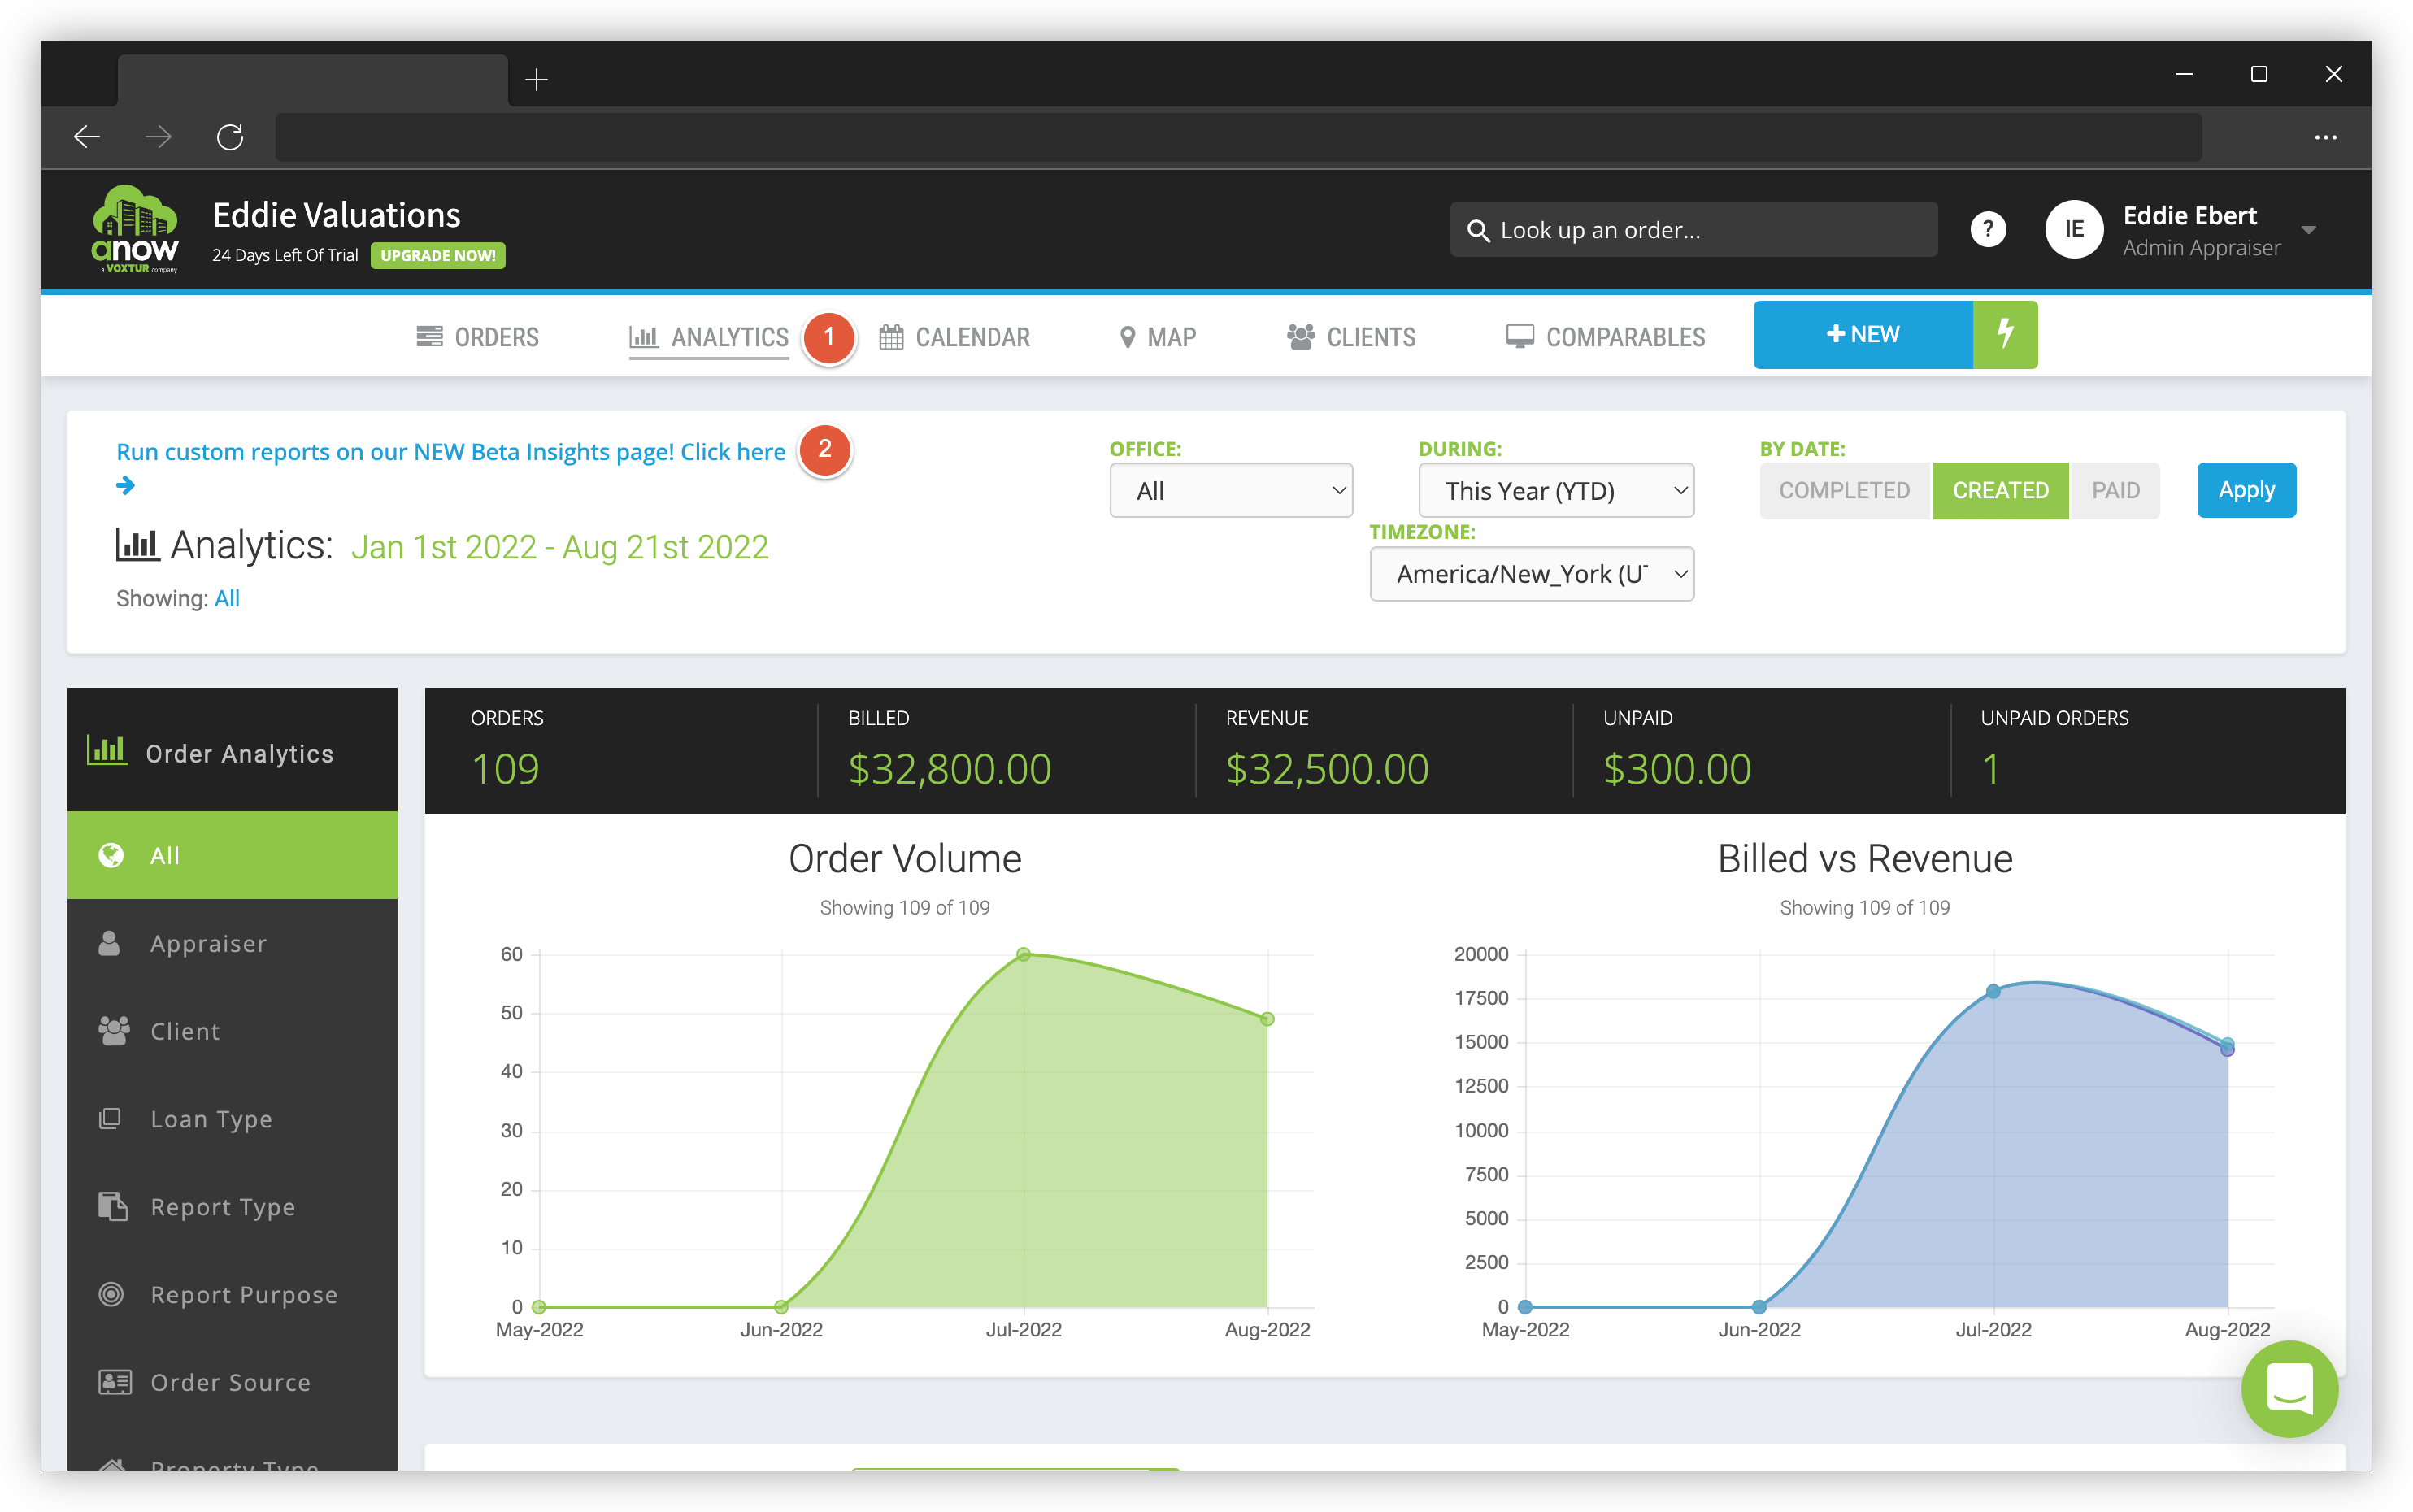The height and width of the screenshot is (1512, 2413).
Task: Click the lightning bolt next to NEW
Action: 2005,335
